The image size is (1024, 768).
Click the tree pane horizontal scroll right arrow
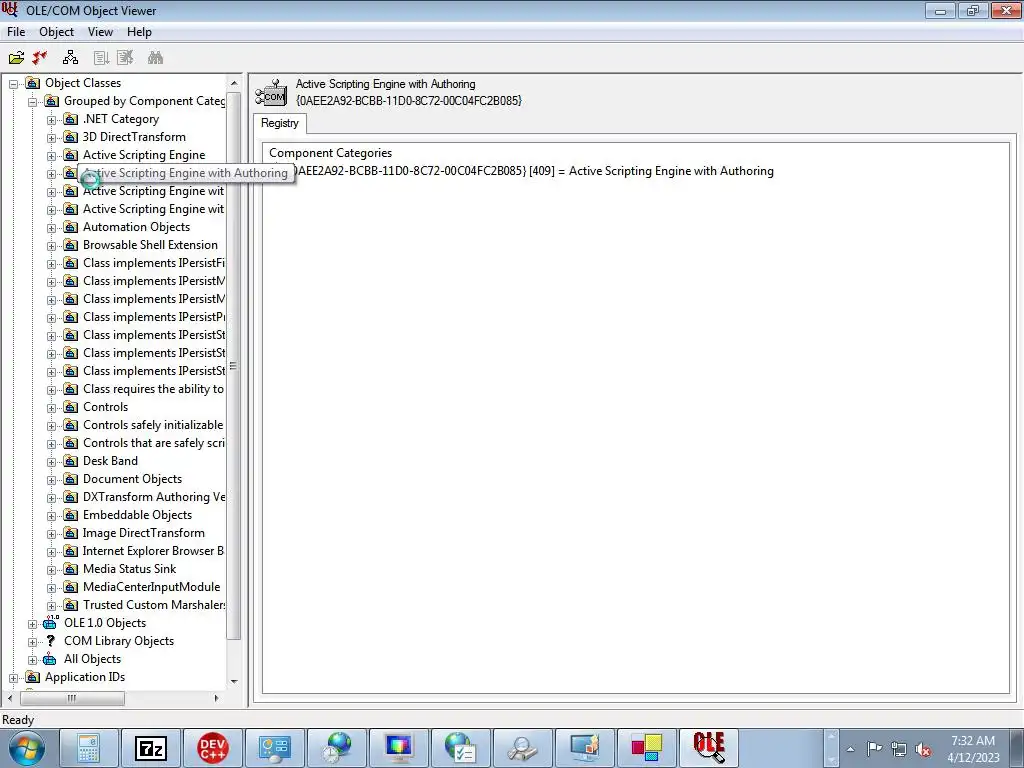[x=216, y=698]
